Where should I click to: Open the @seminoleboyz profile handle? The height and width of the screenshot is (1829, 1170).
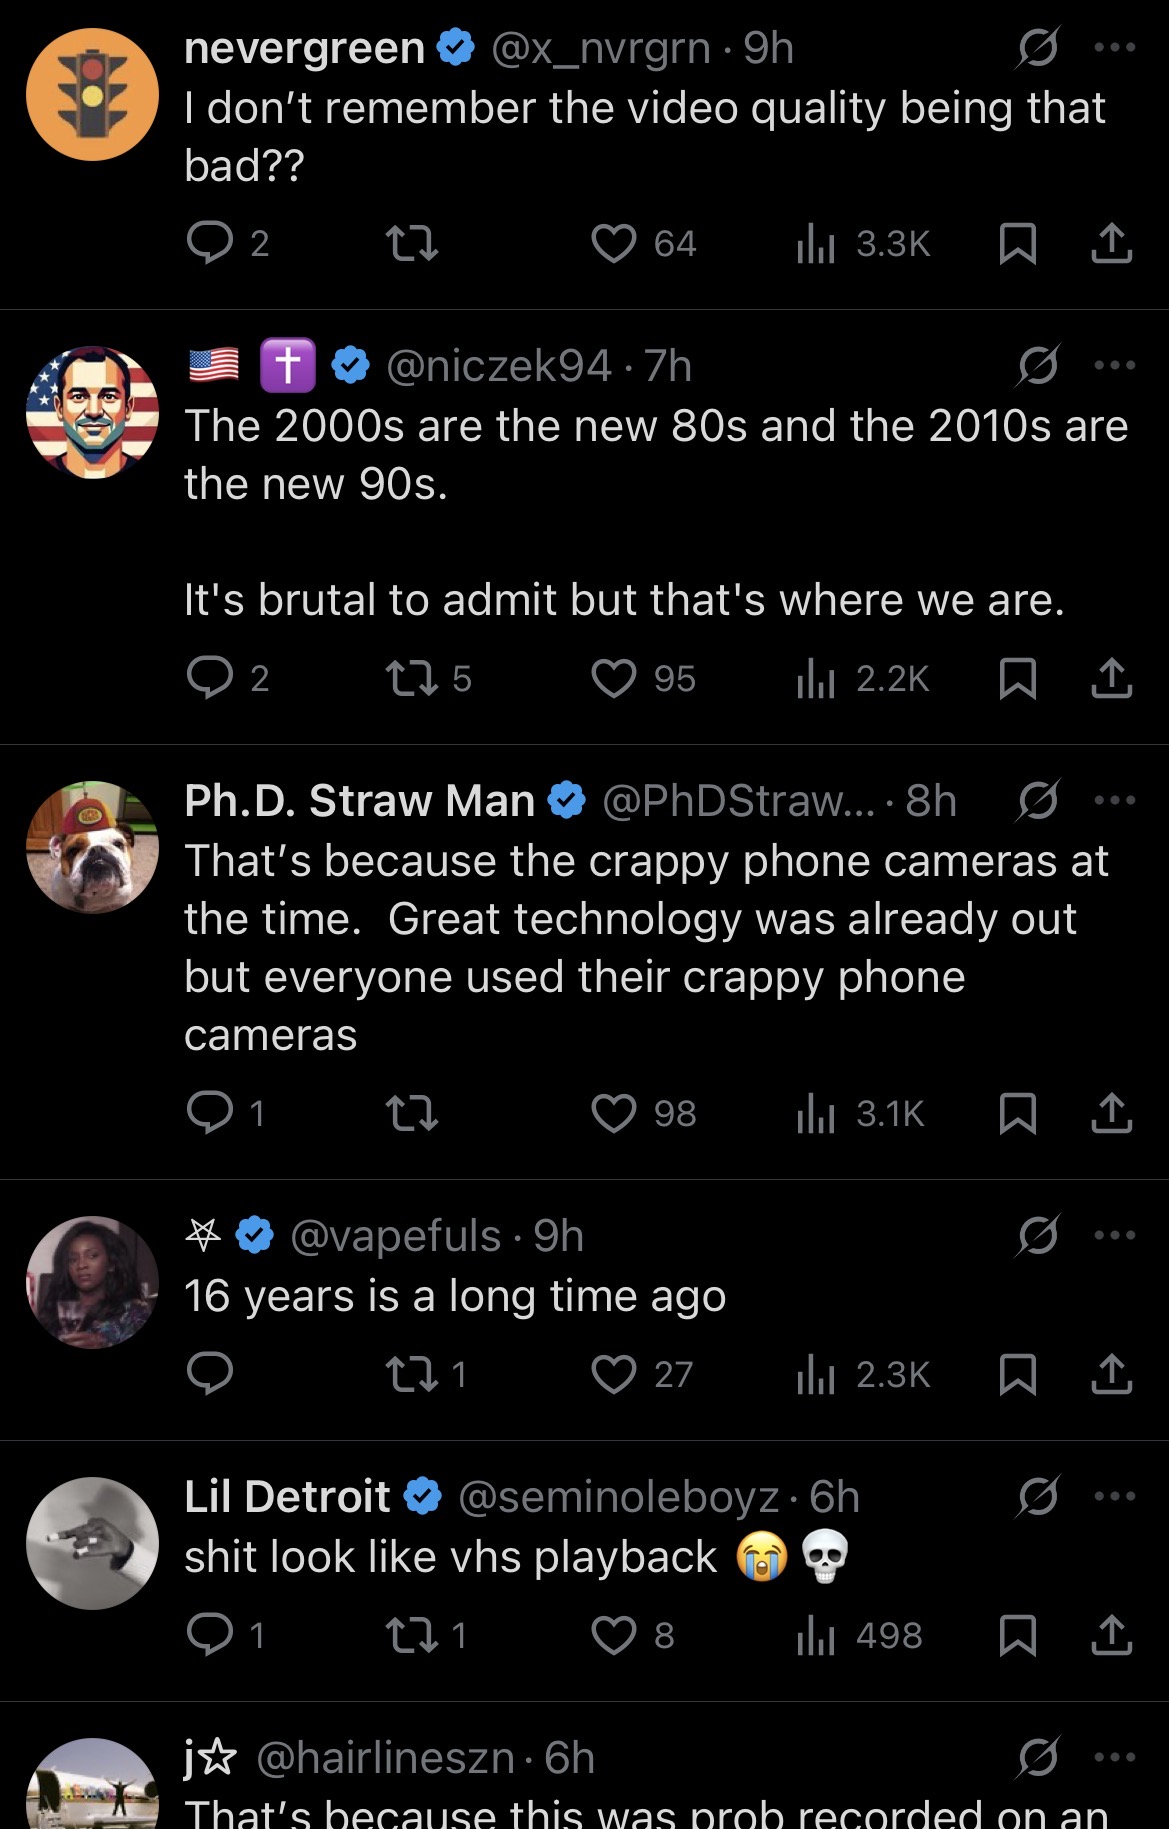point(618,1497)
